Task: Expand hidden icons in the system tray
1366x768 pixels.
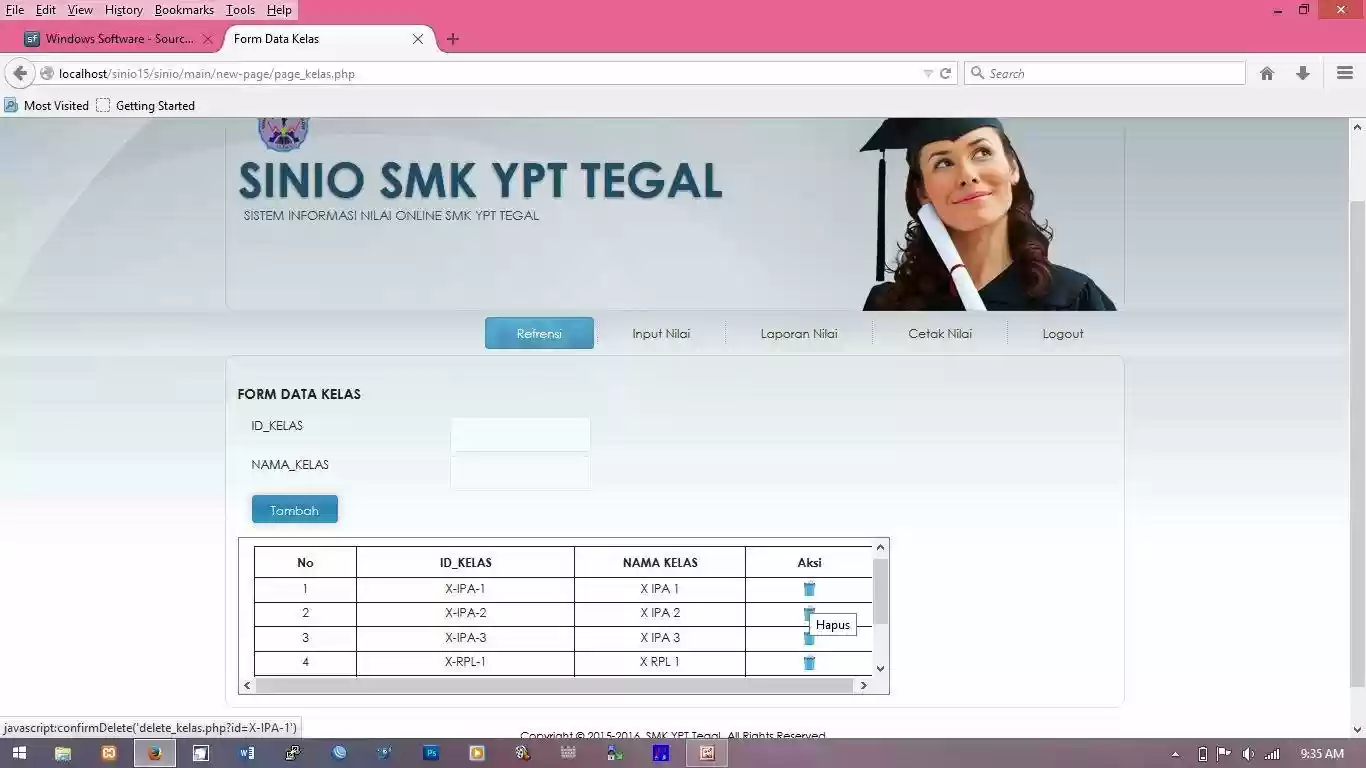Action: [1175, 754]
